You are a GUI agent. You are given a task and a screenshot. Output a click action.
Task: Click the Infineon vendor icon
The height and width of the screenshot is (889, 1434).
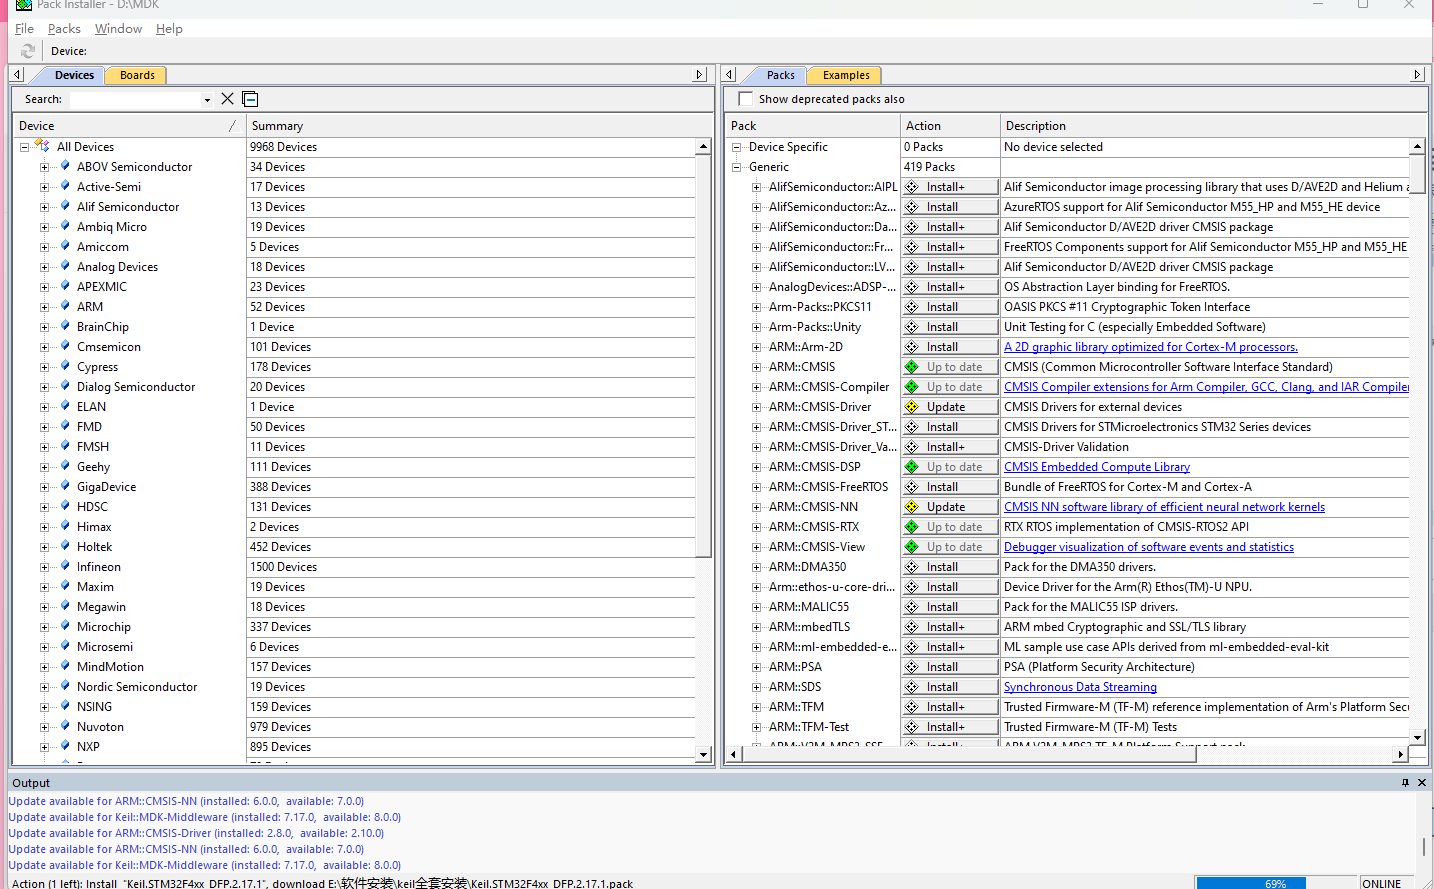pyautogui.click(x=65, y=566)
